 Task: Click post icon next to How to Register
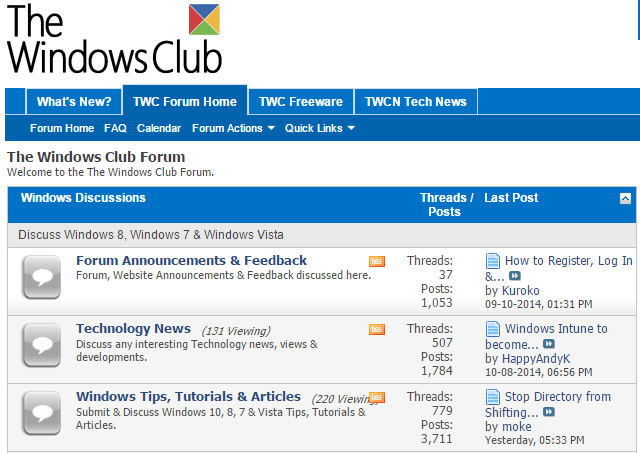point(493,261)
